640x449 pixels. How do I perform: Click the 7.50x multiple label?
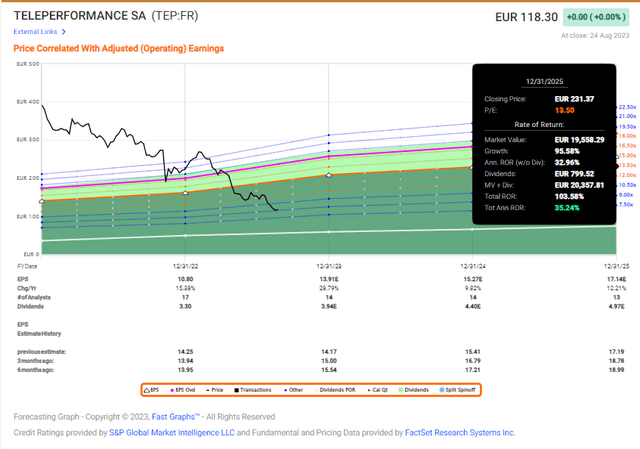tap(626, 204)
